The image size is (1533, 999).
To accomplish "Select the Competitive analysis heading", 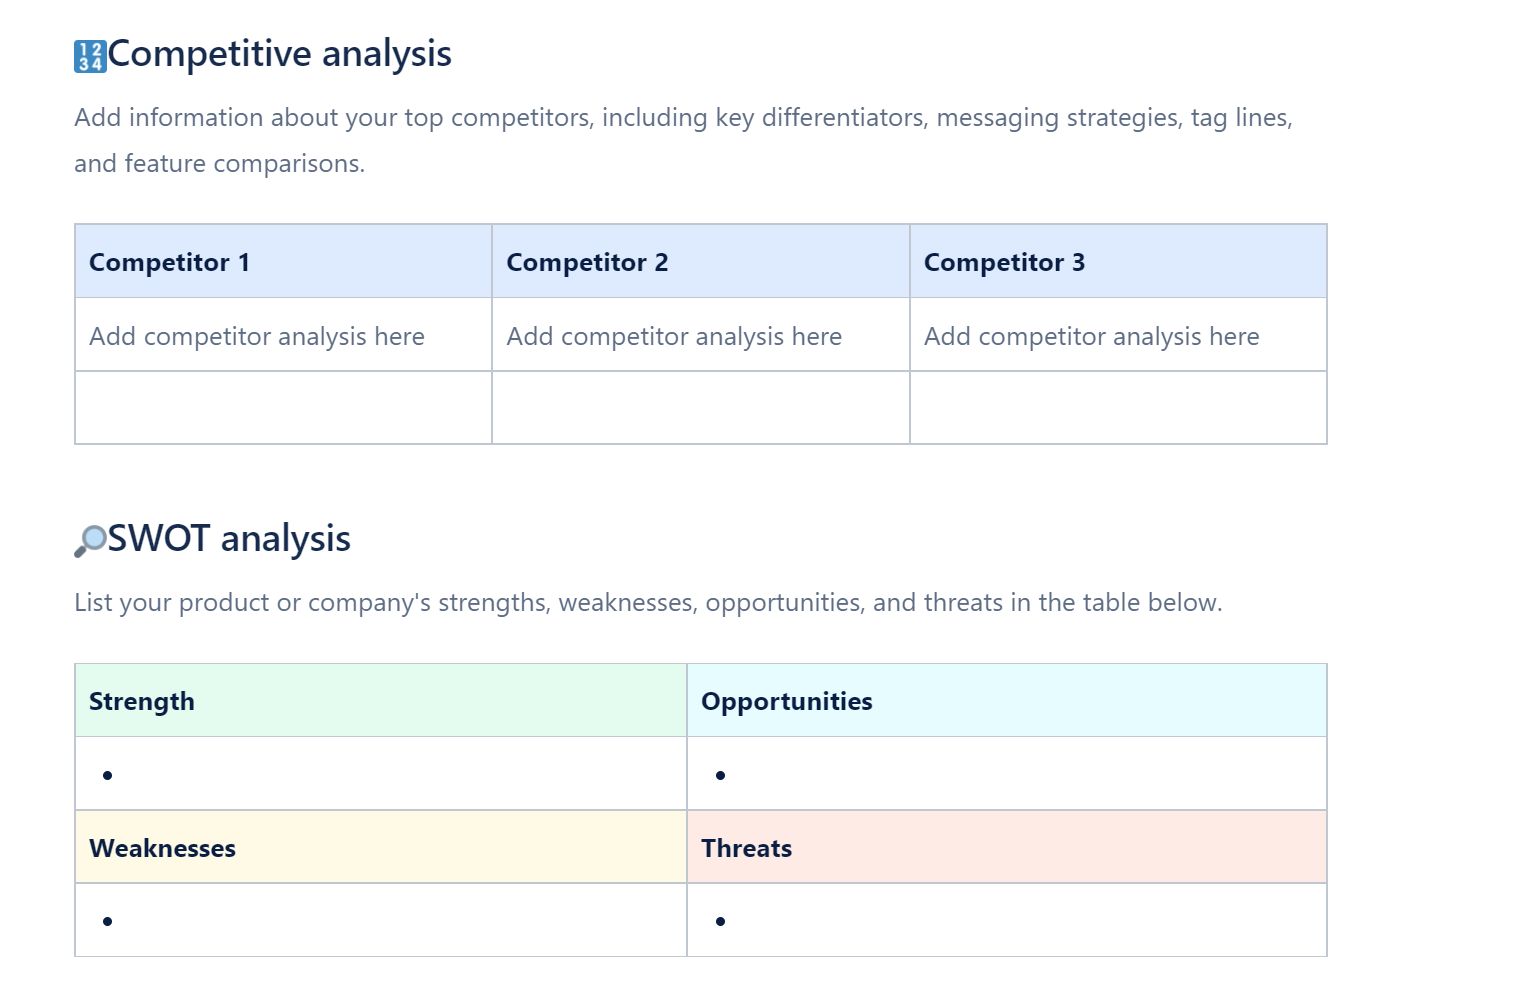I will pos(280,54).
